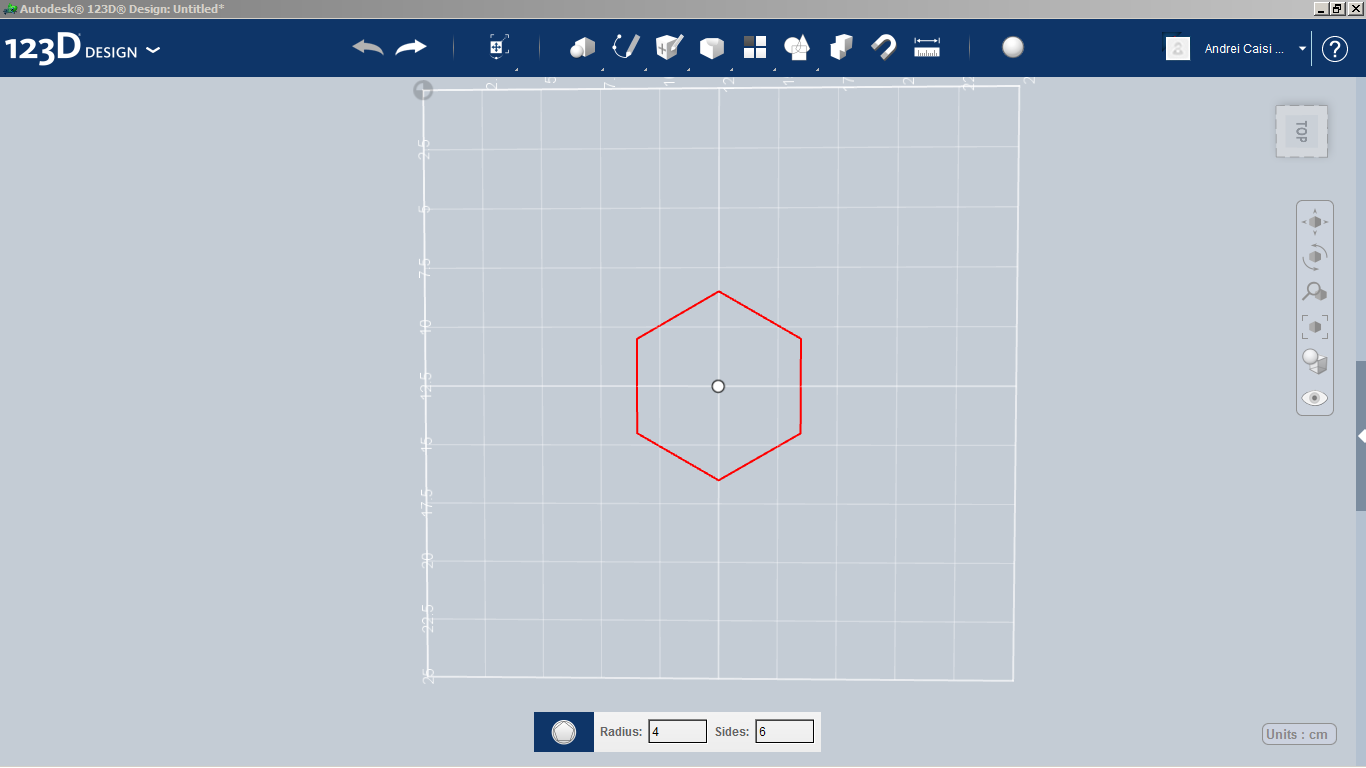Change the materials and outlines display mode
This screenshot has width=1366, height=768.
click(1315, 361)
